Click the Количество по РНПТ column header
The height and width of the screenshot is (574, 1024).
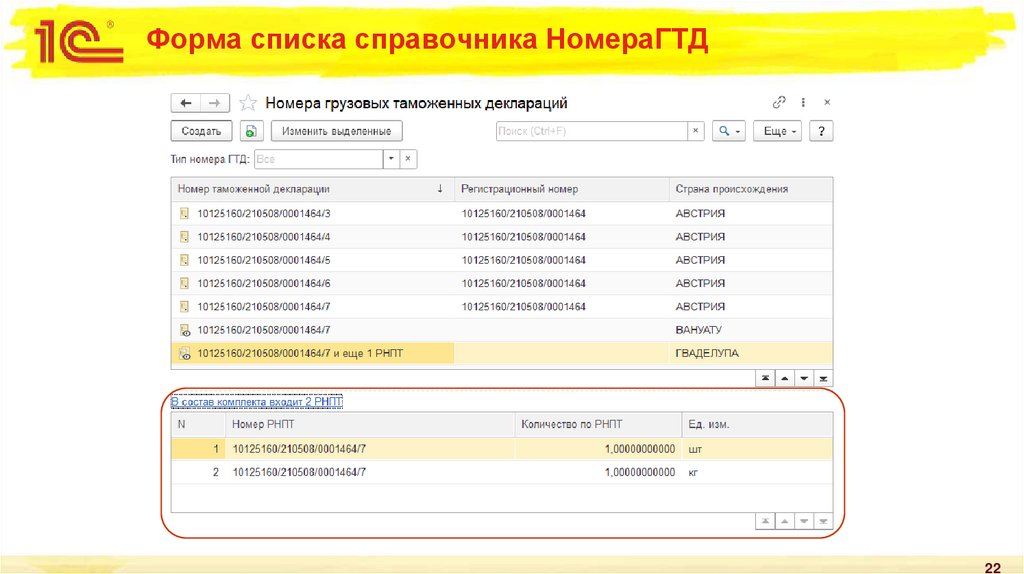coord(598,424)
